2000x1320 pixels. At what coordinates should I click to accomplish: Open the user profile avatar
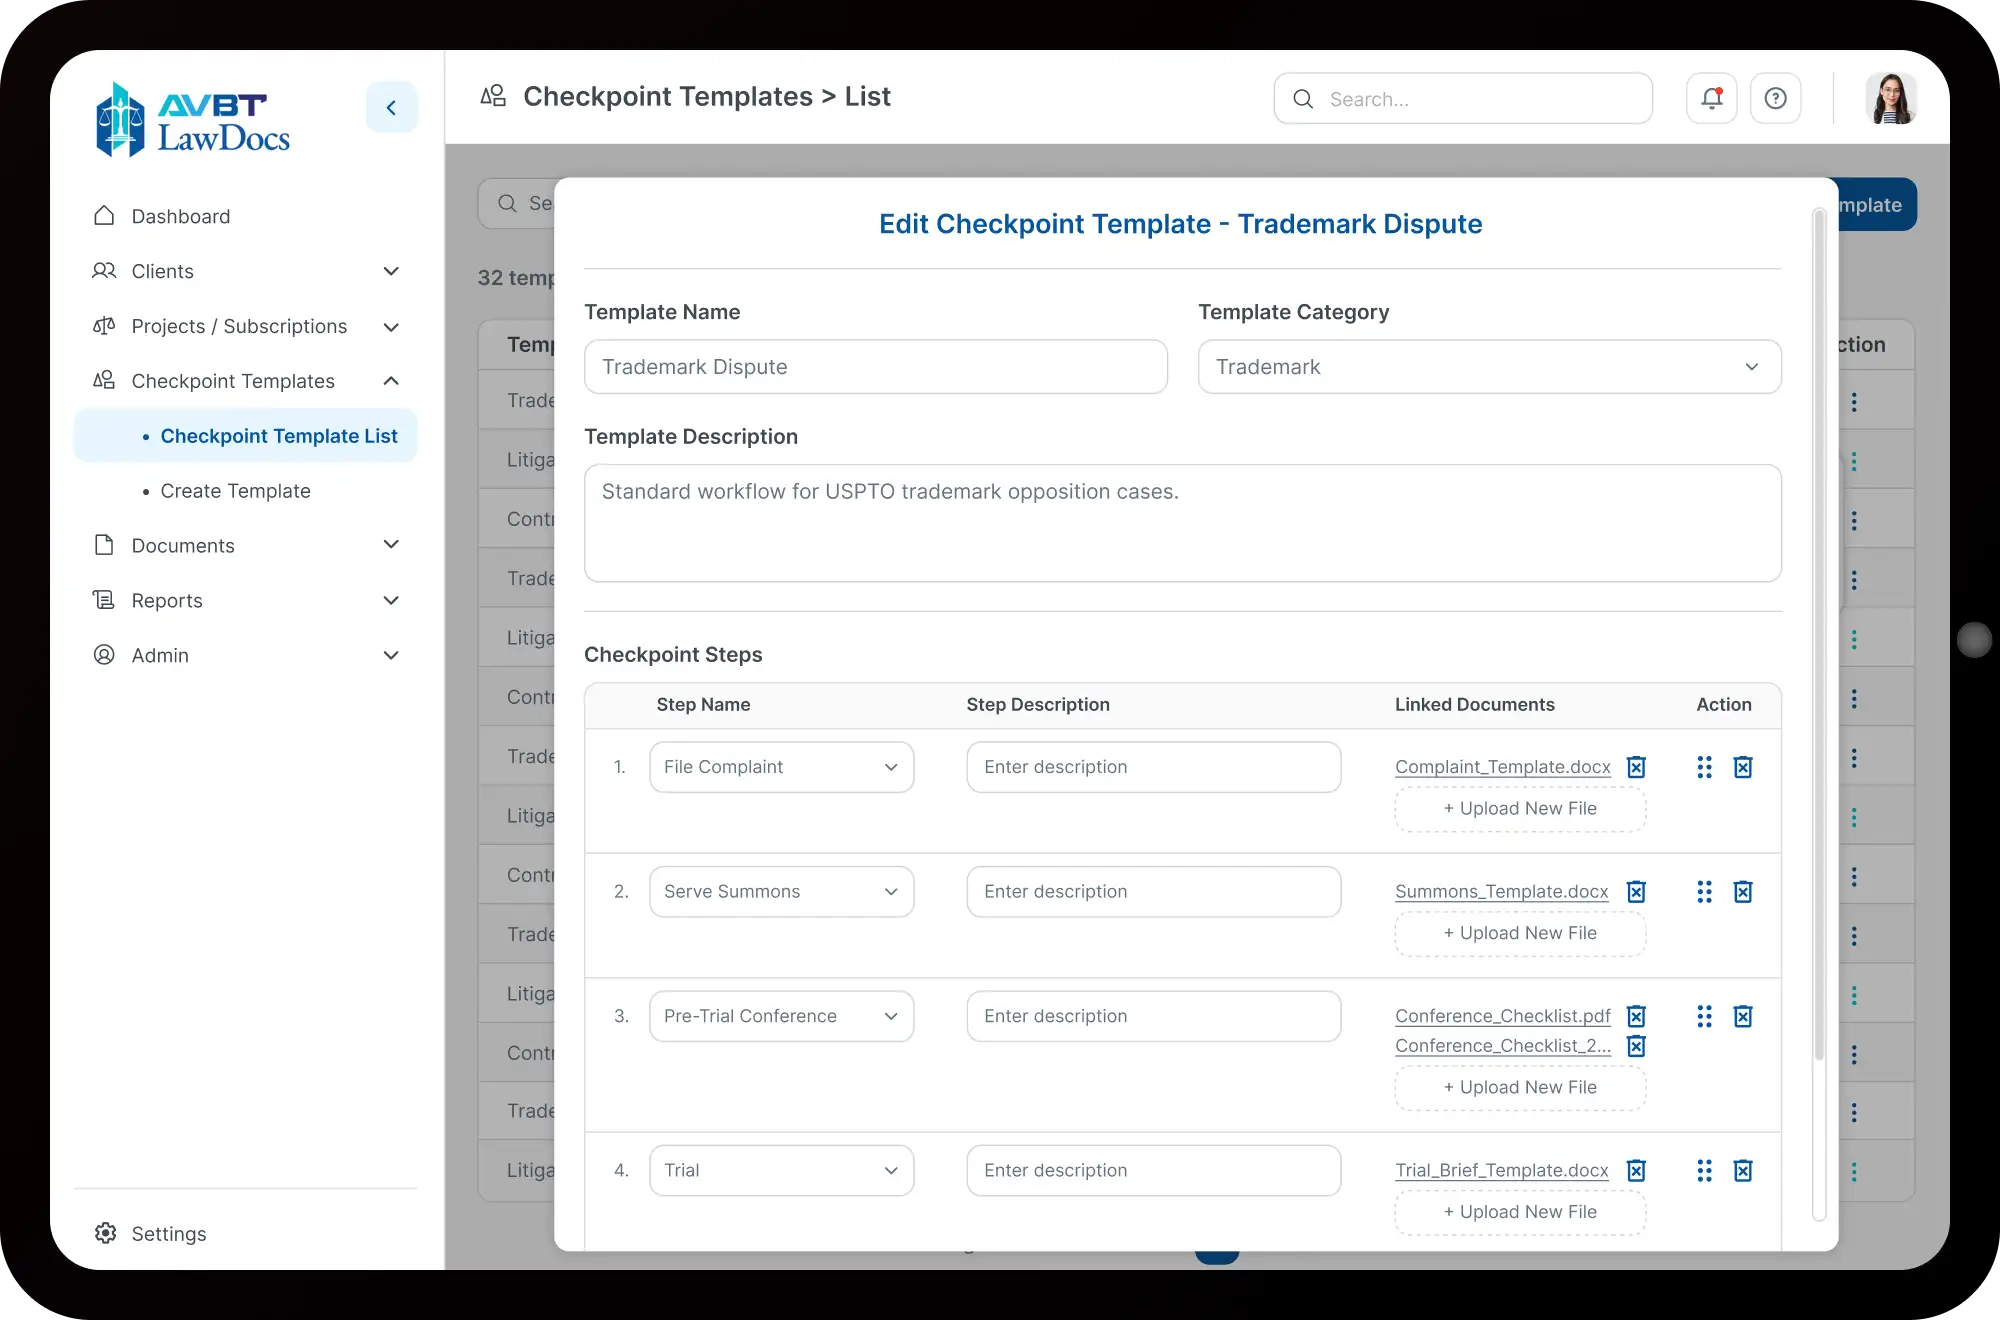pos(1890,98)
